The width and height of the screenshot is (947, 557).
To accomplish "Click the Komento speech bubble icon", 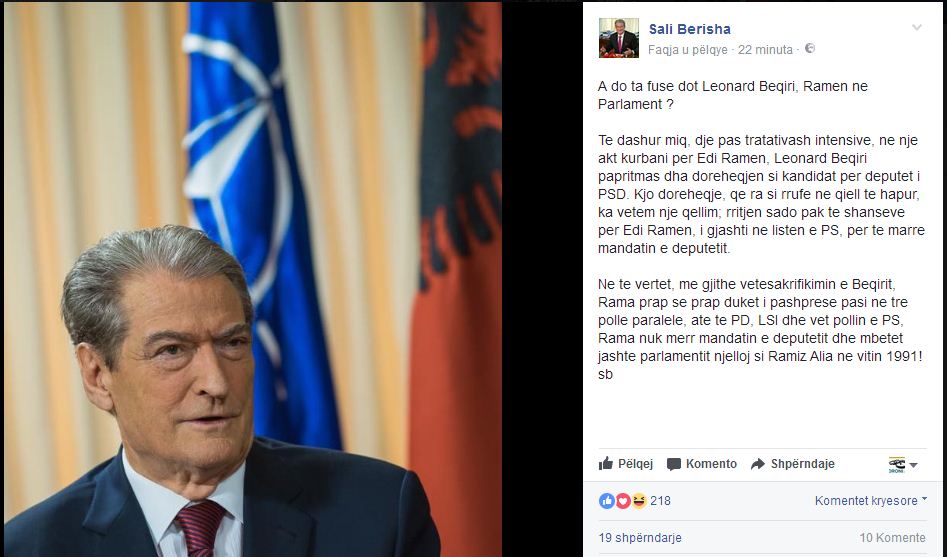I will [x=674, y=464].
